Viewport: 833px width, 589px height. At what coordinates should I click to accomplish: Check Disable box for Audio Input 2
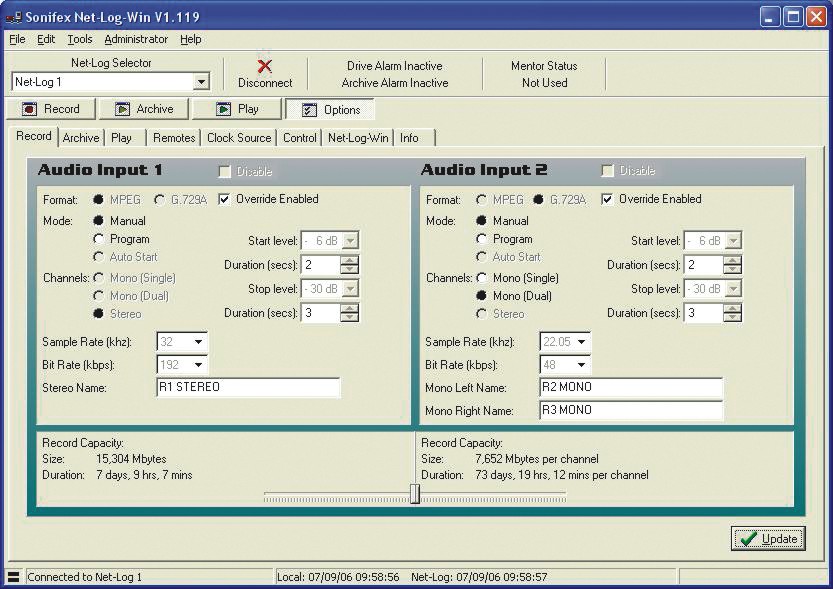(607, 170)
